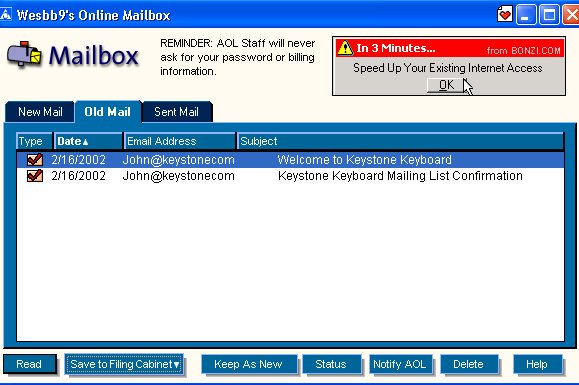
Task: Delete the selected email
Action: 469,364
